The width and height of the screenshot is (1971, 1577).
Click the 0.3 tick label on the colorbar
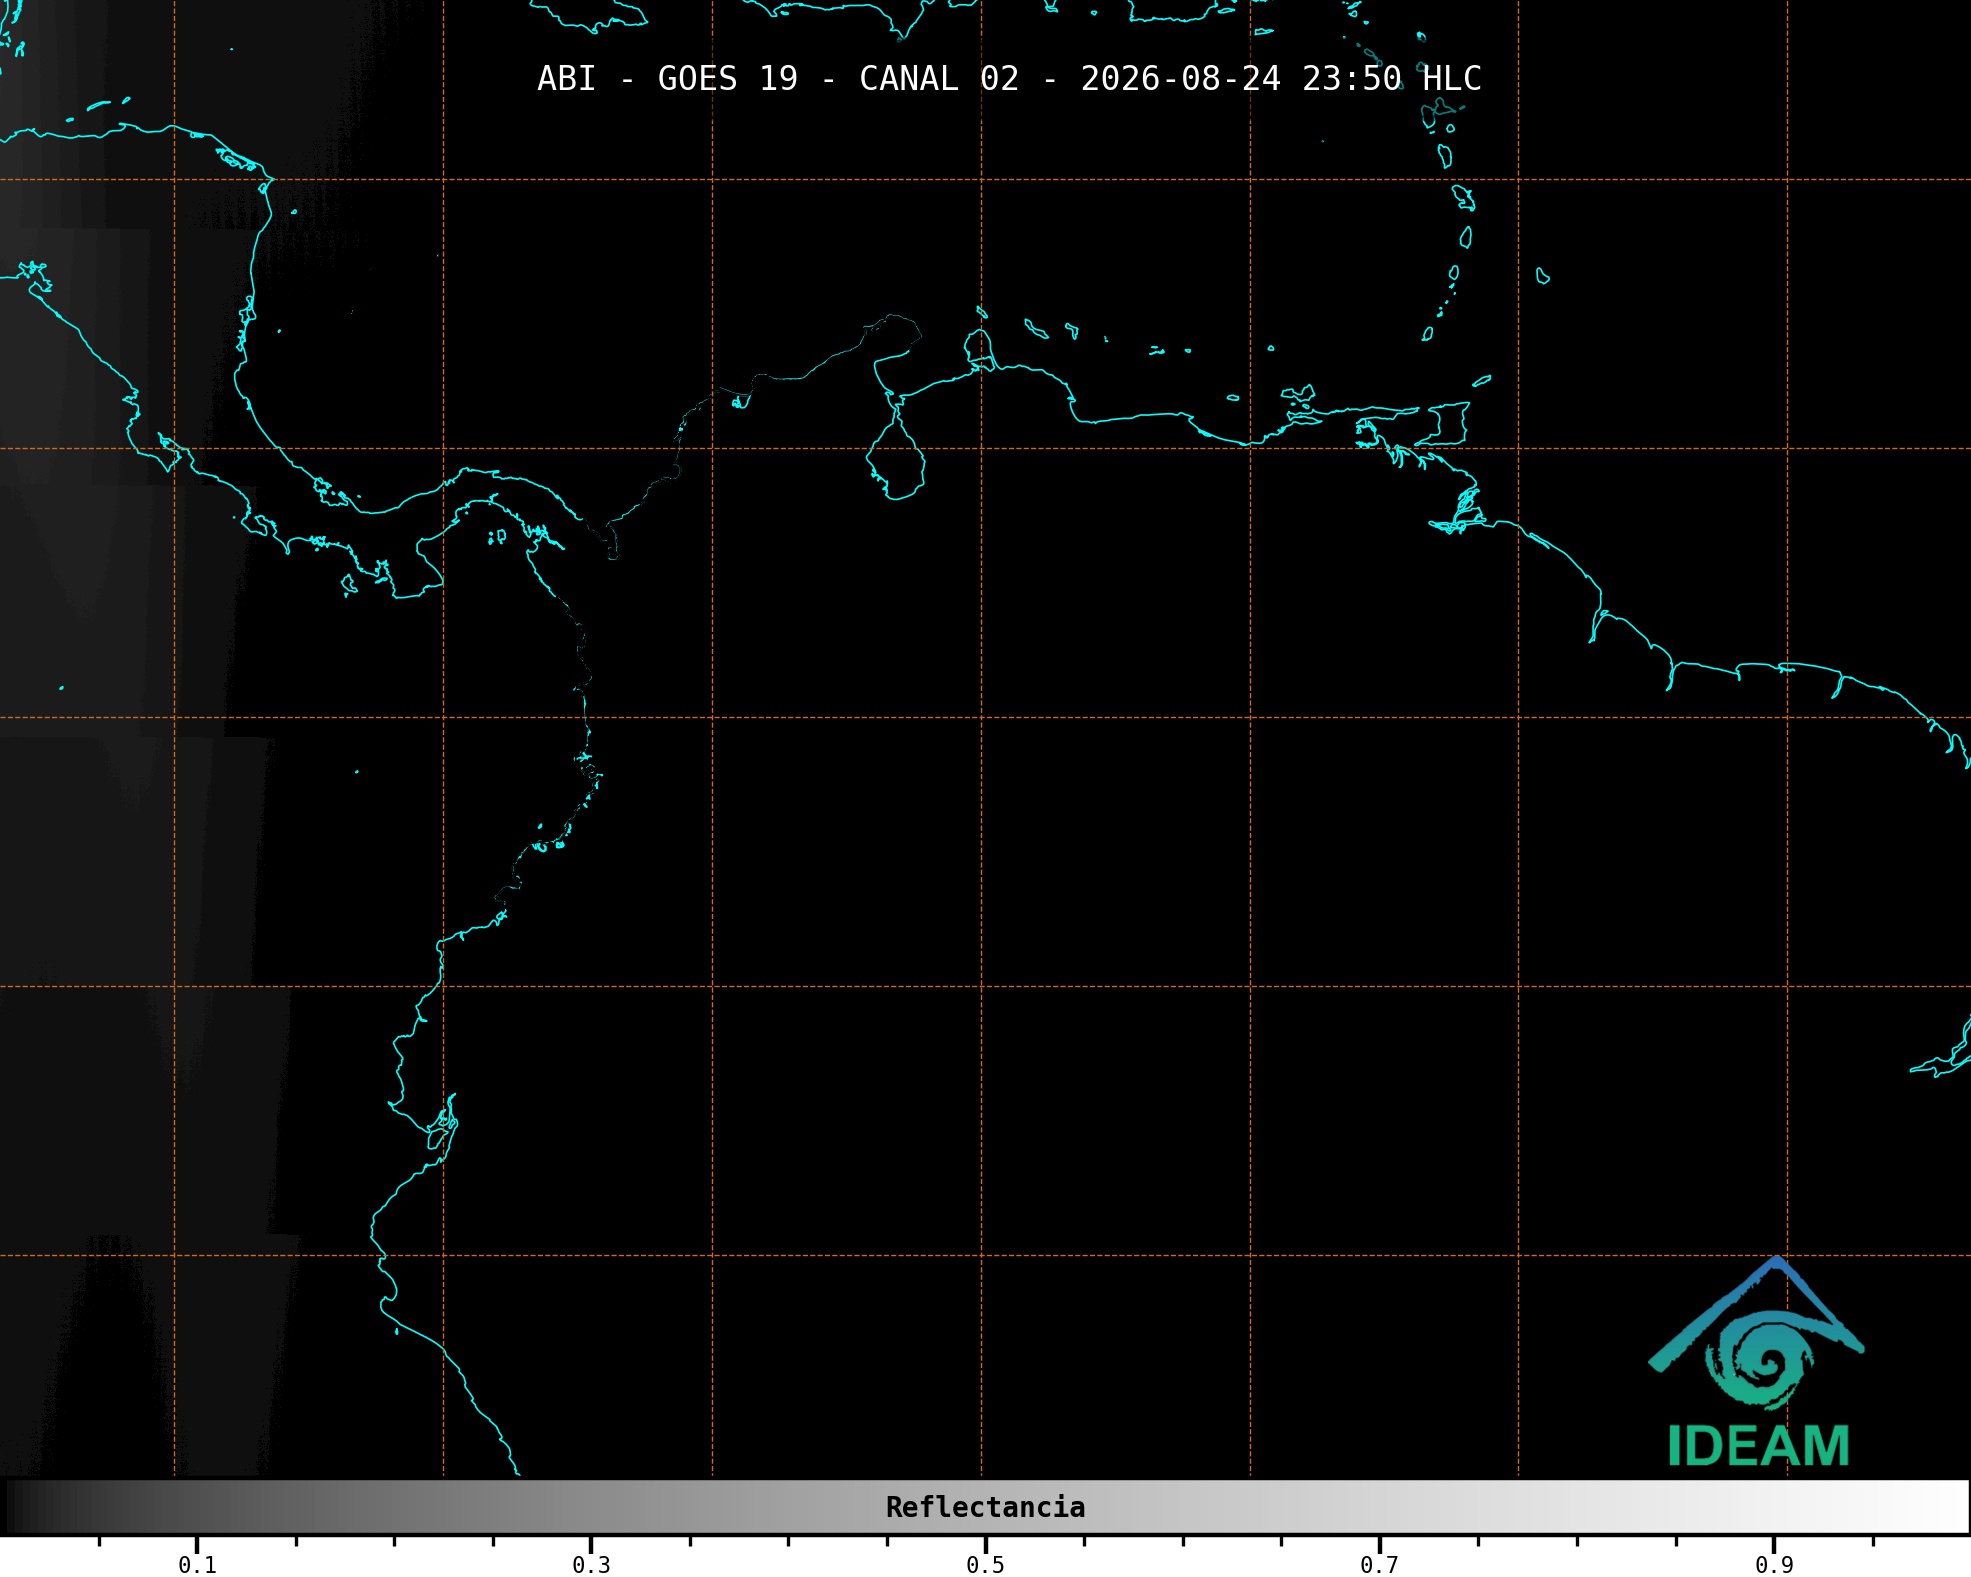(x=591, y=1565)
